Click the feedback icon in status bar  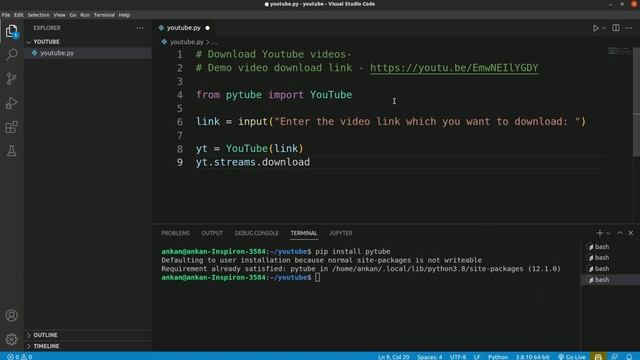tap(614, 357)
